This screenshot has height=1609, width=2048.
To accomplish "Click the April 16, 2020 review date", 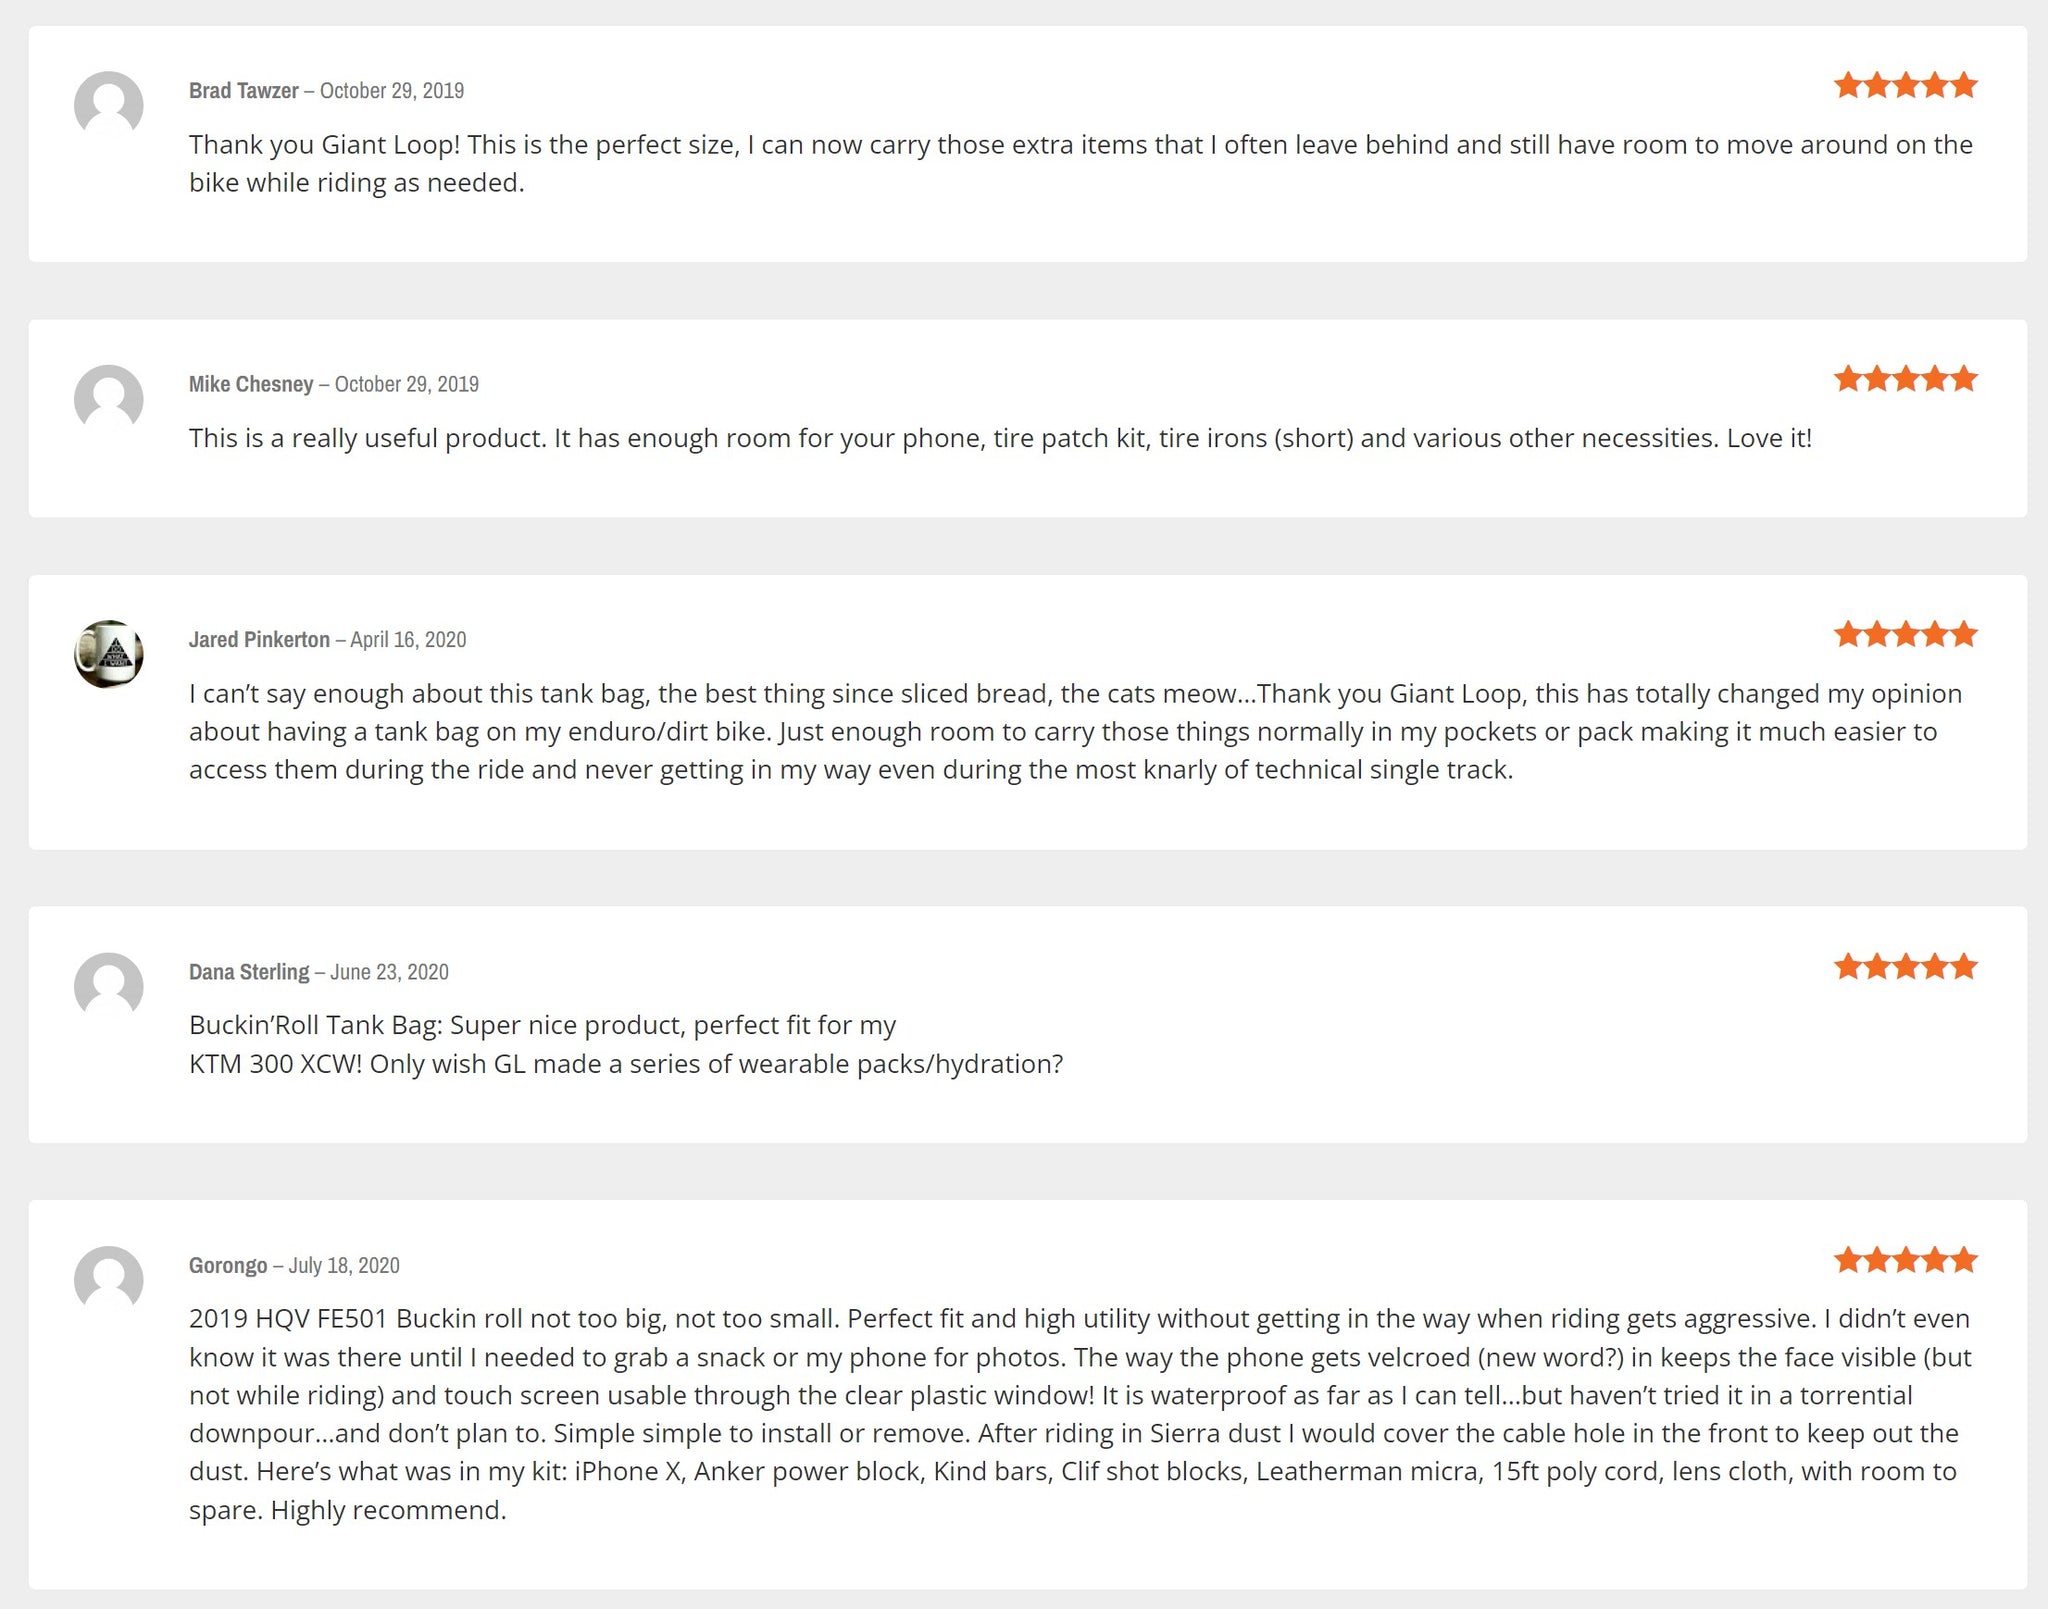I will tap(408, 640).
